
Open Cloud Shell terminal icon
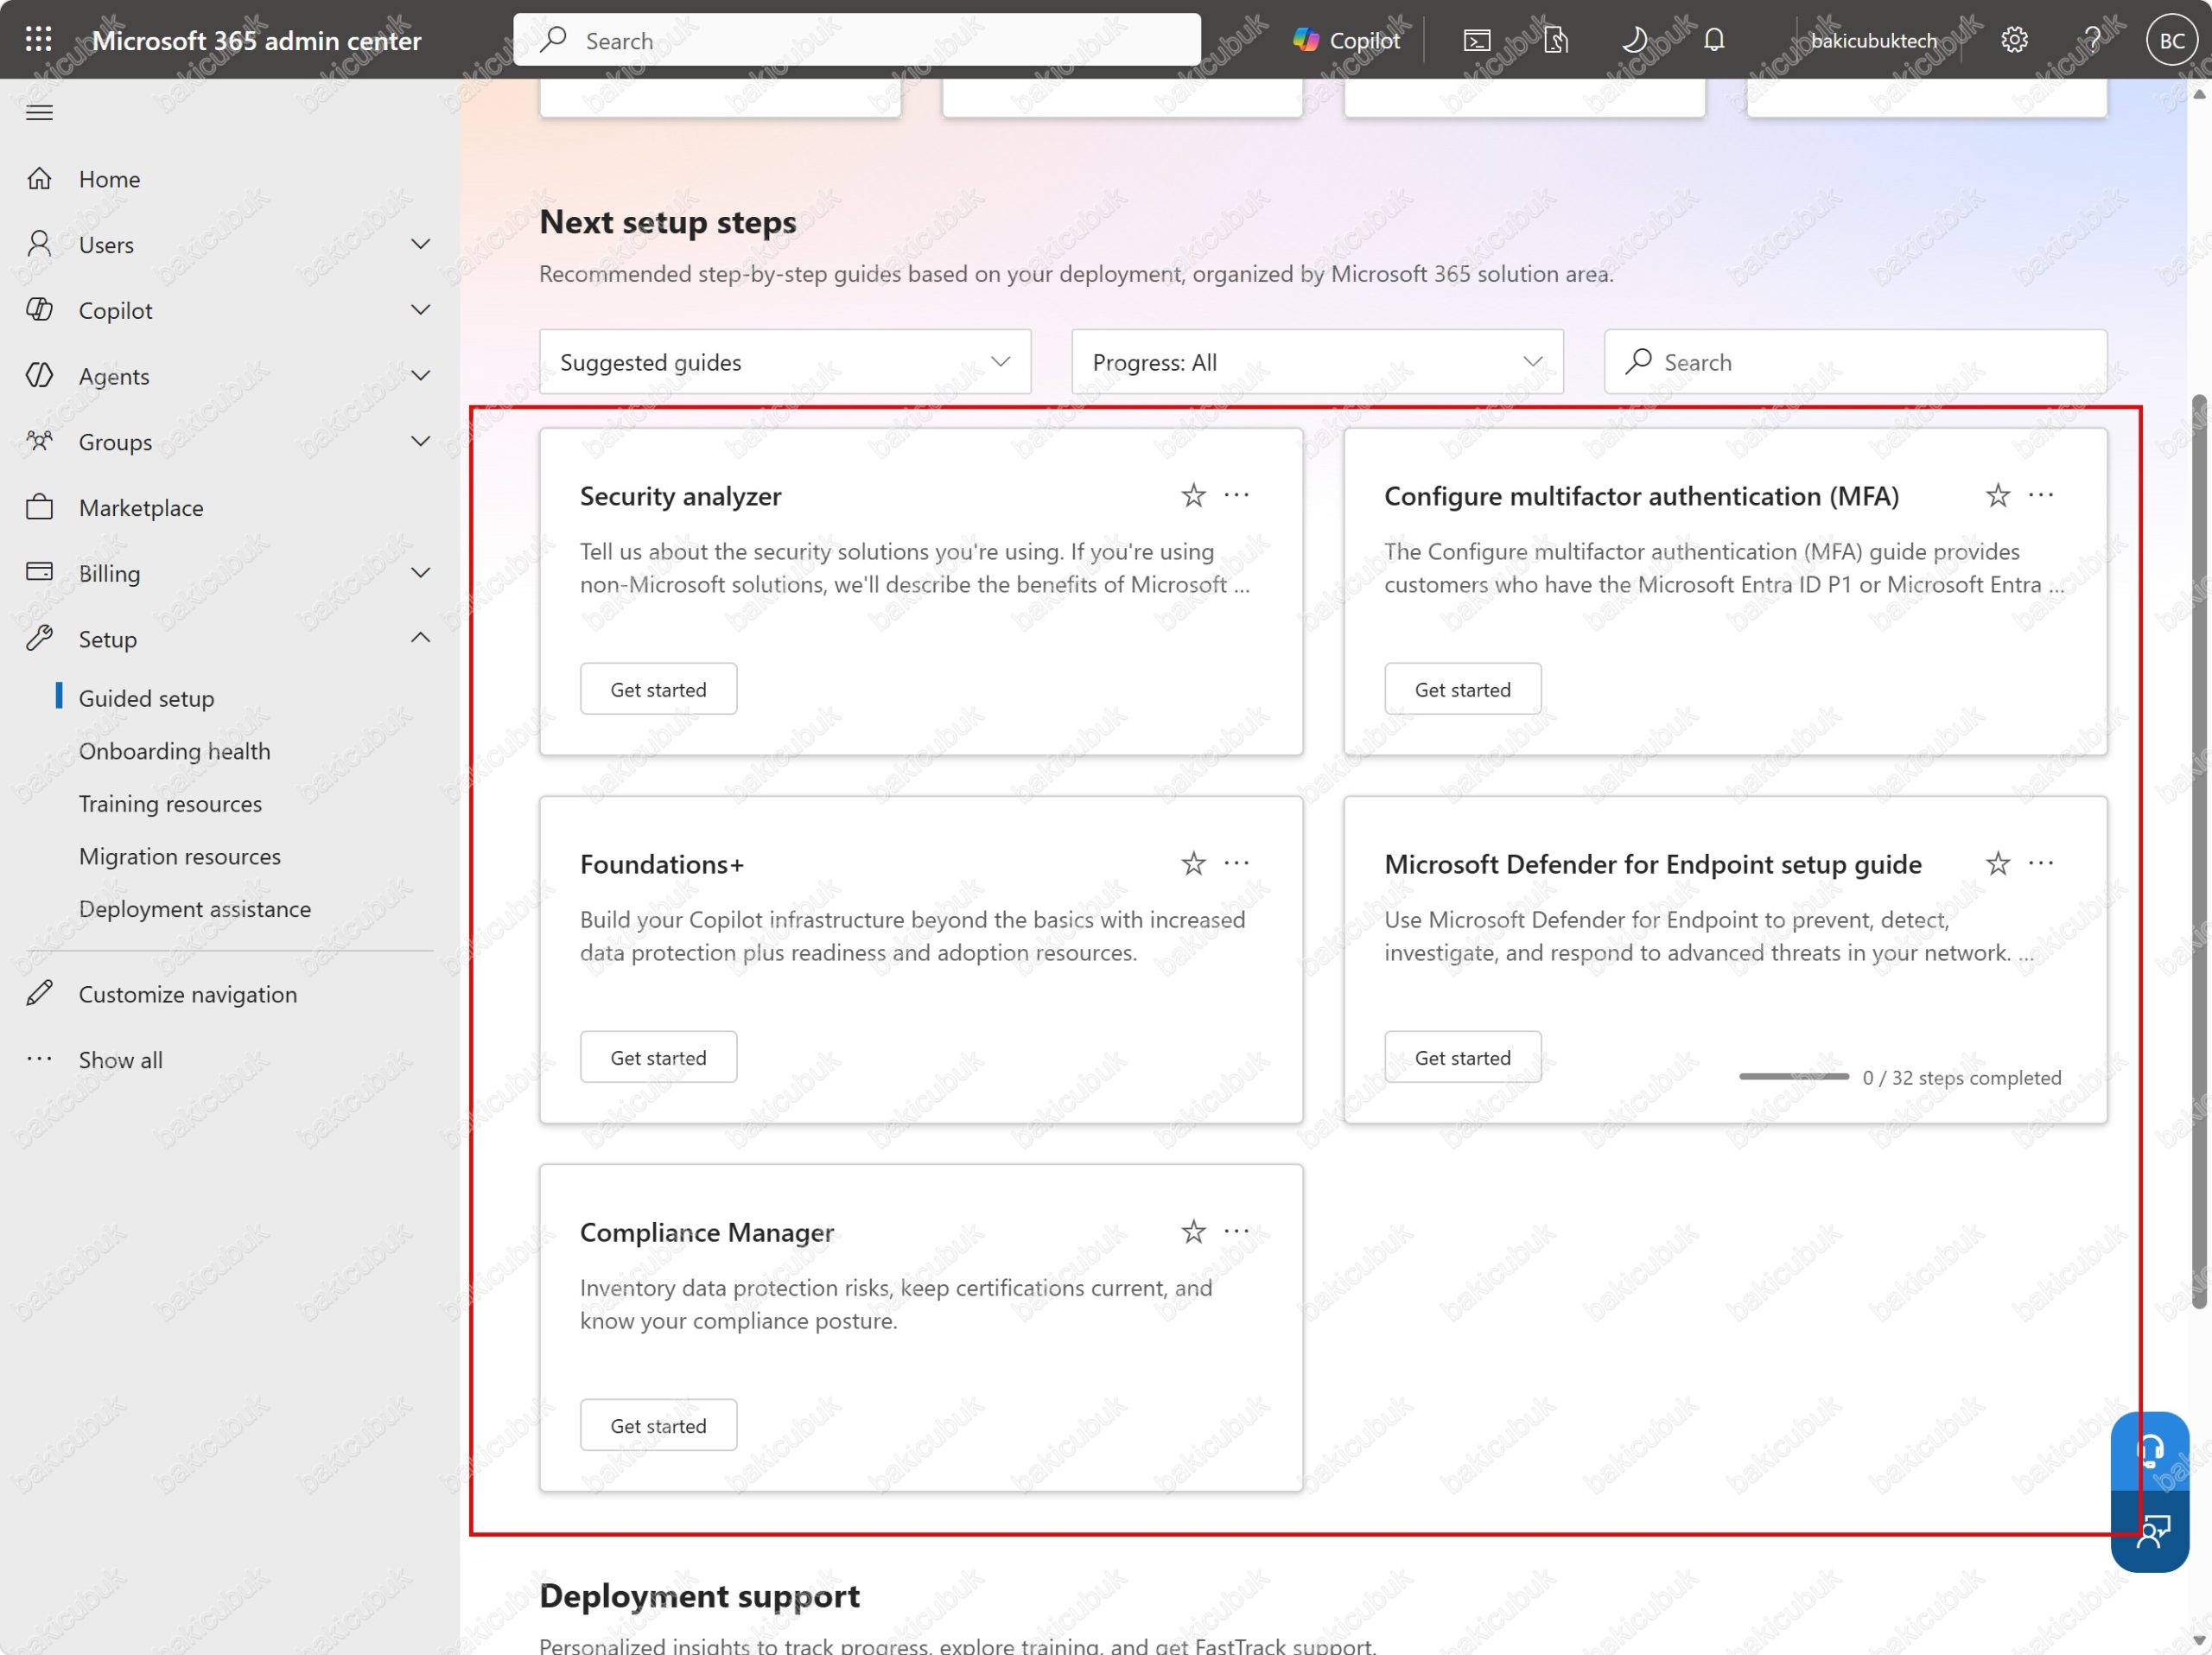click(x=1477, y=40)
